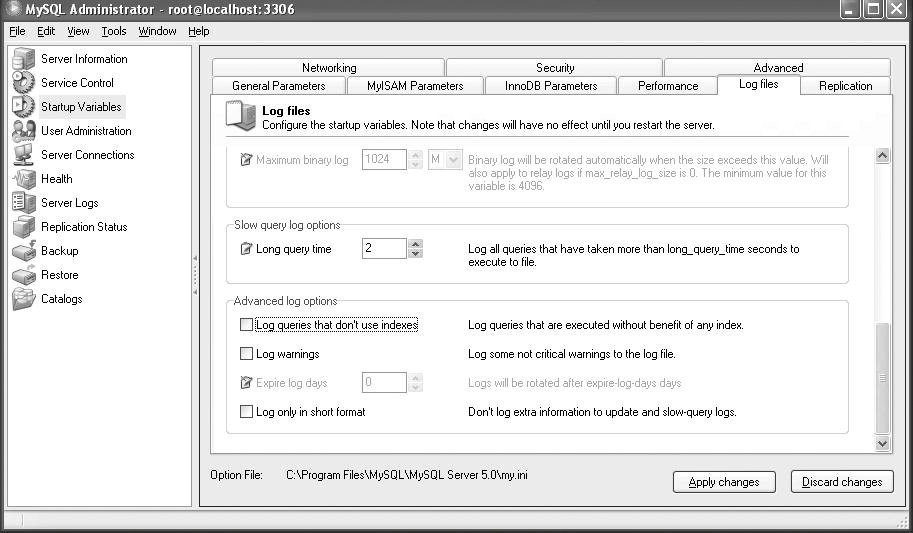
Task: Click the Log files header icon
Action: point(240,115)
